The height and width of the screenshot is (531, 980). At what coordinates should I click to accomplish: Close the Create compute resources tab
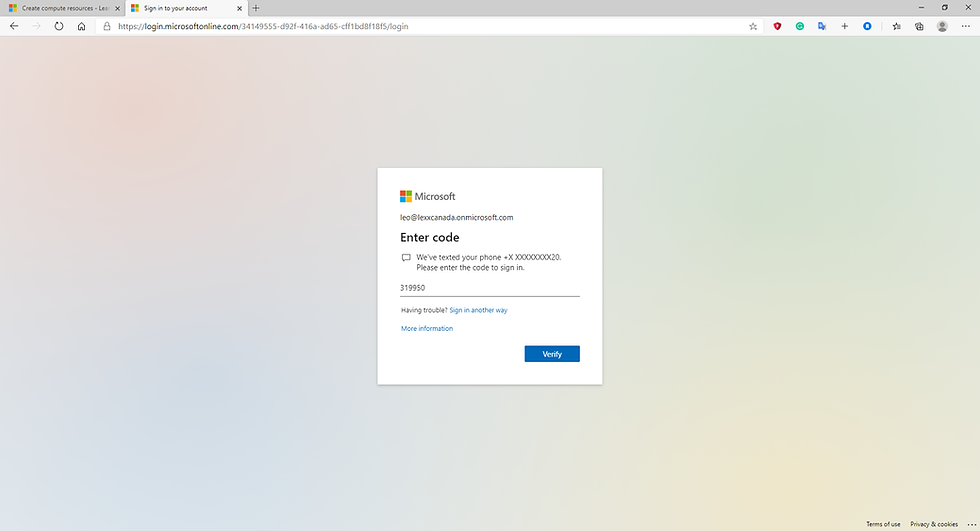(x=118, y=8)
